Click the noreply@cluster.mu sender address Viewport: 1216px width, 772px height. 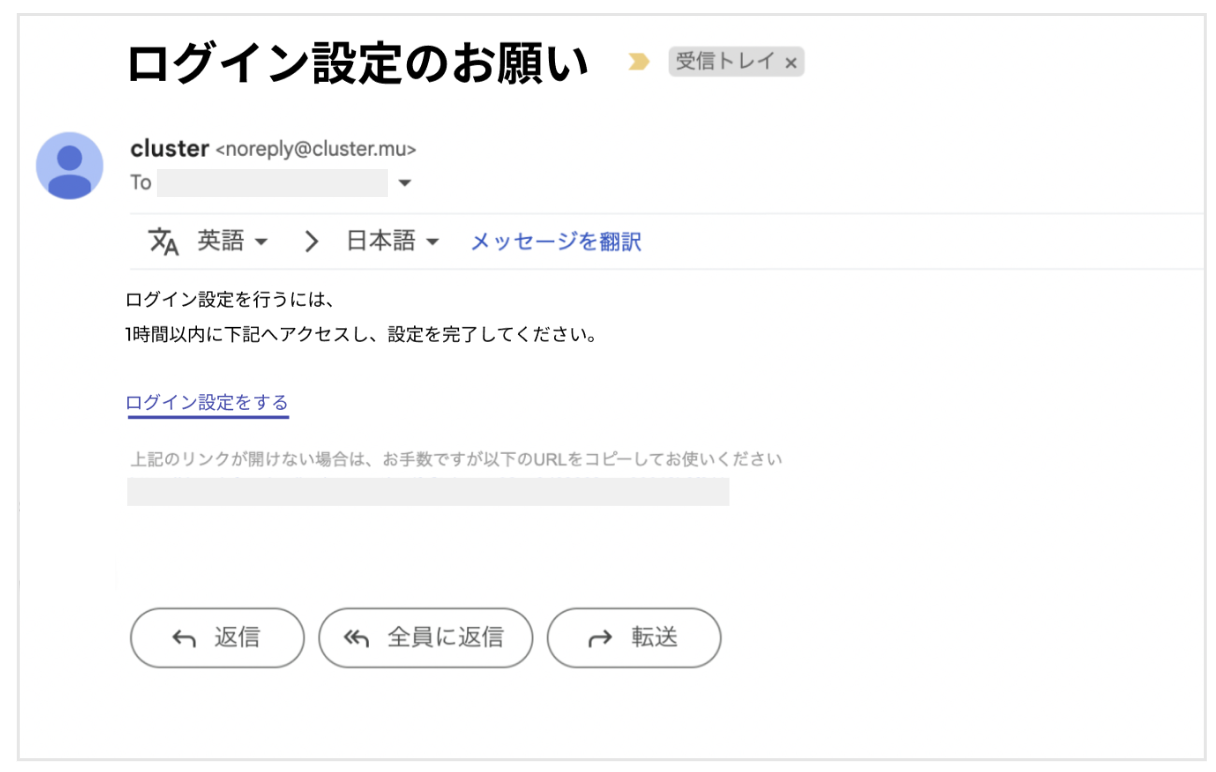coord(316,149)
